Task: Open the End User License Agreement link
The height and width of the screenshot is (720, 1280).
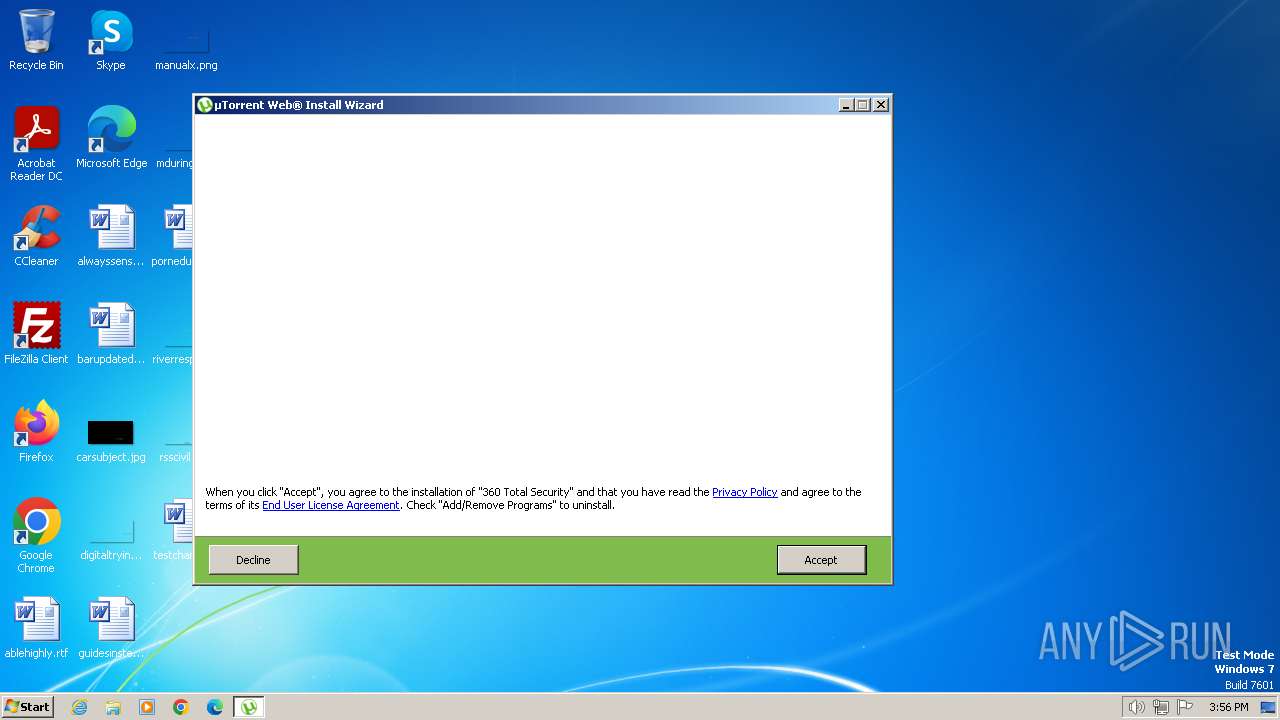Action: pyautogui.click(x=331, y=505)
